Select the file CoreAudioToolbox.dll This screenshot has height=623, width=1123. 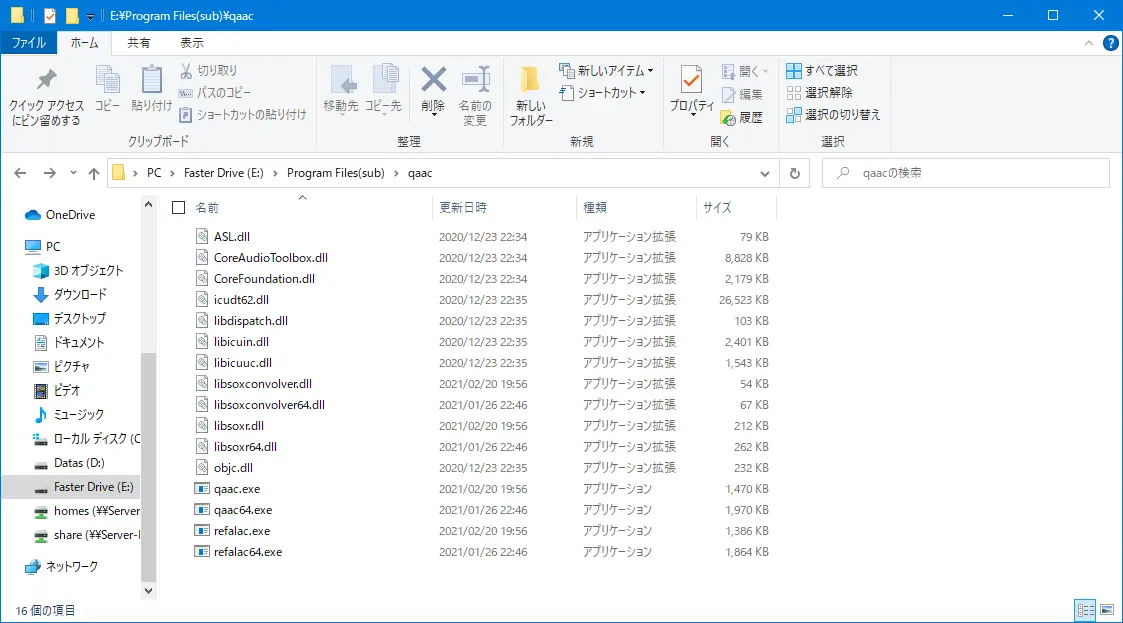(x=271, y=258)
